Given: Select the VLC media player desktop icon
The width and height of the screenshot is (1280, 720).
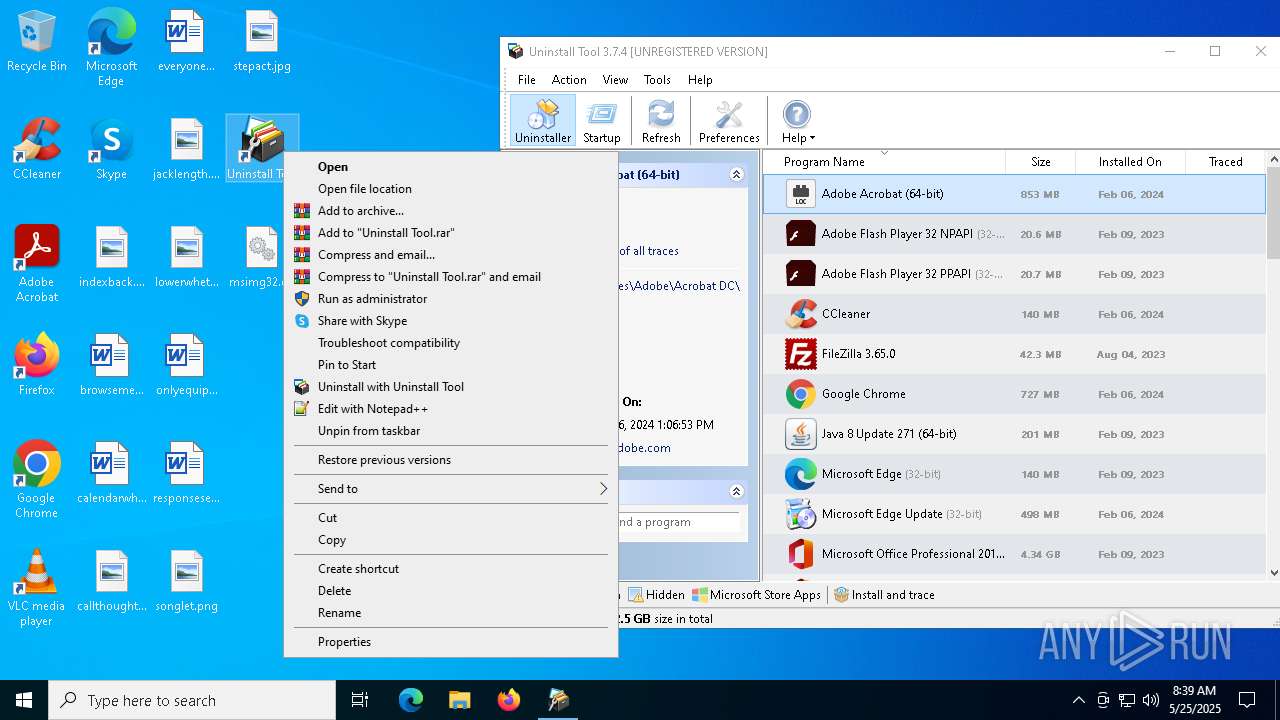Looking at the screenshot, I should (x=37, y=588).
